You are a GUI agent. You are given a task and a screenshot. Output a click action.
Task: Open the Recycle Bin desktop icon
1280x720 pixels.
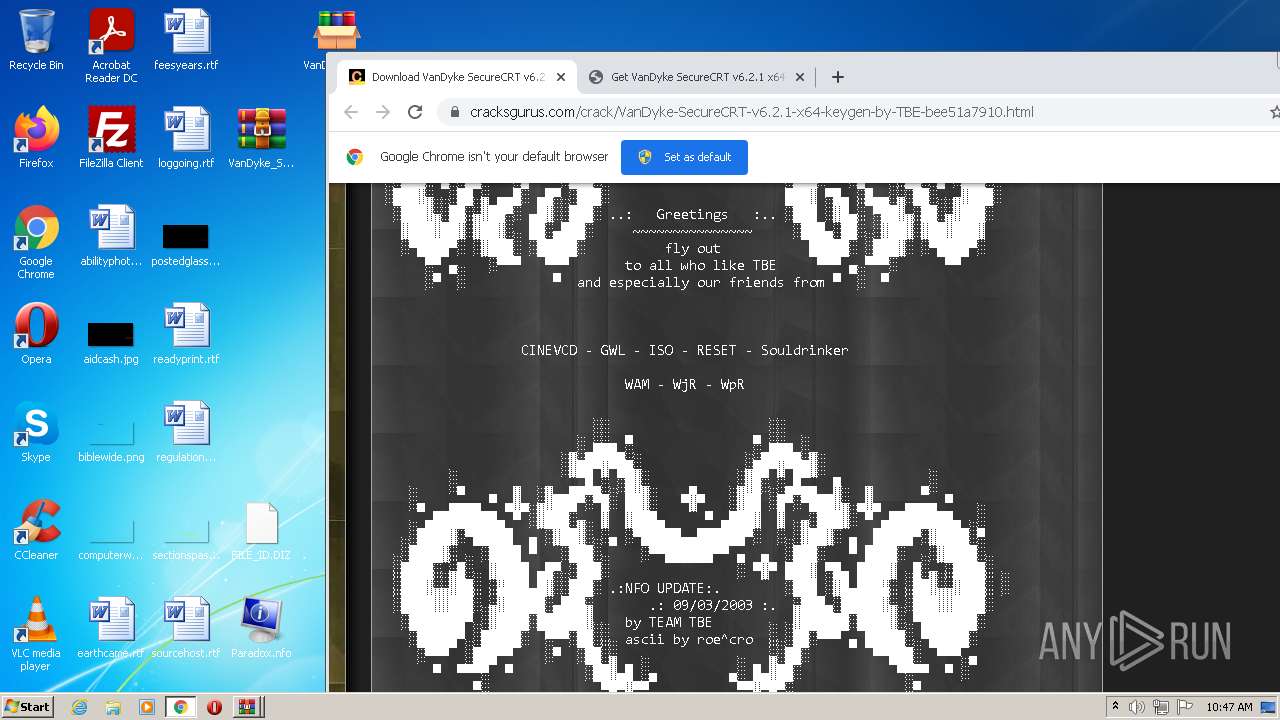click(x=36, y=40)
